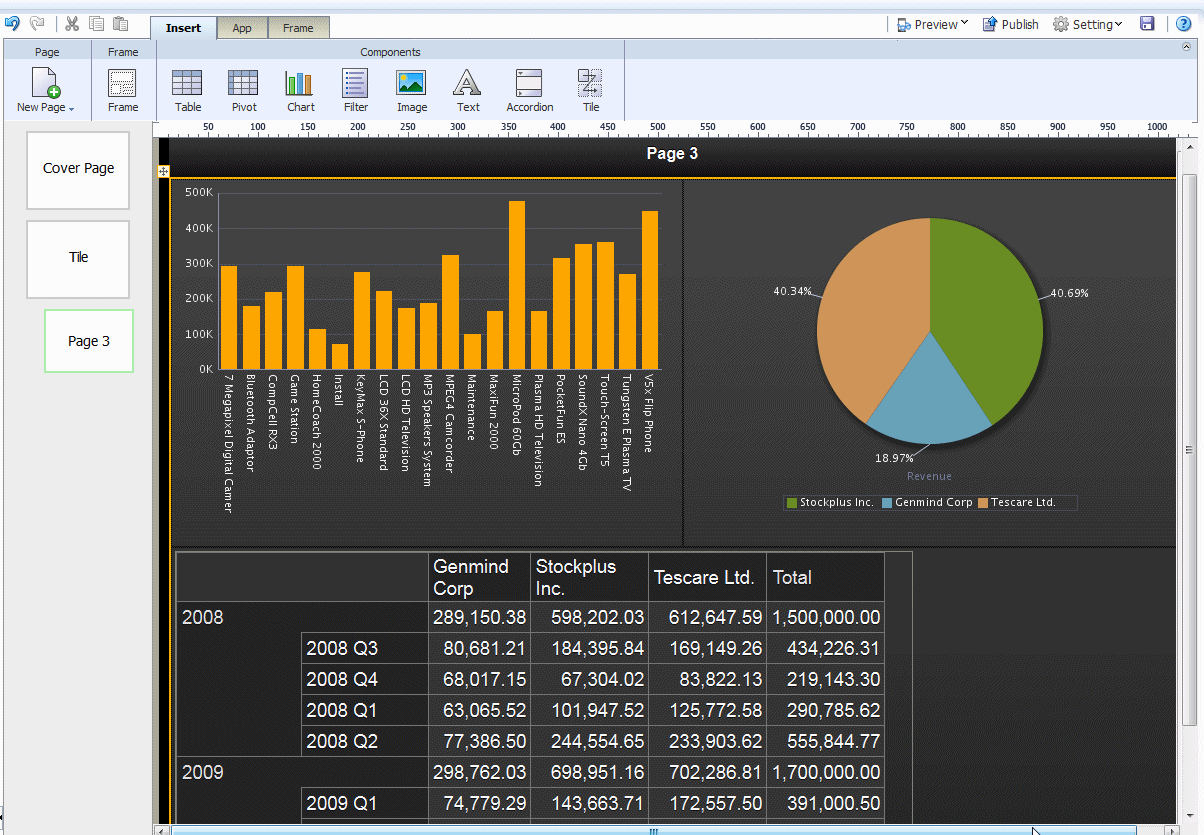Click the Undo arrow icon
The width and height of the screenshot is (1204, 835).
click(x=12, y=23)
